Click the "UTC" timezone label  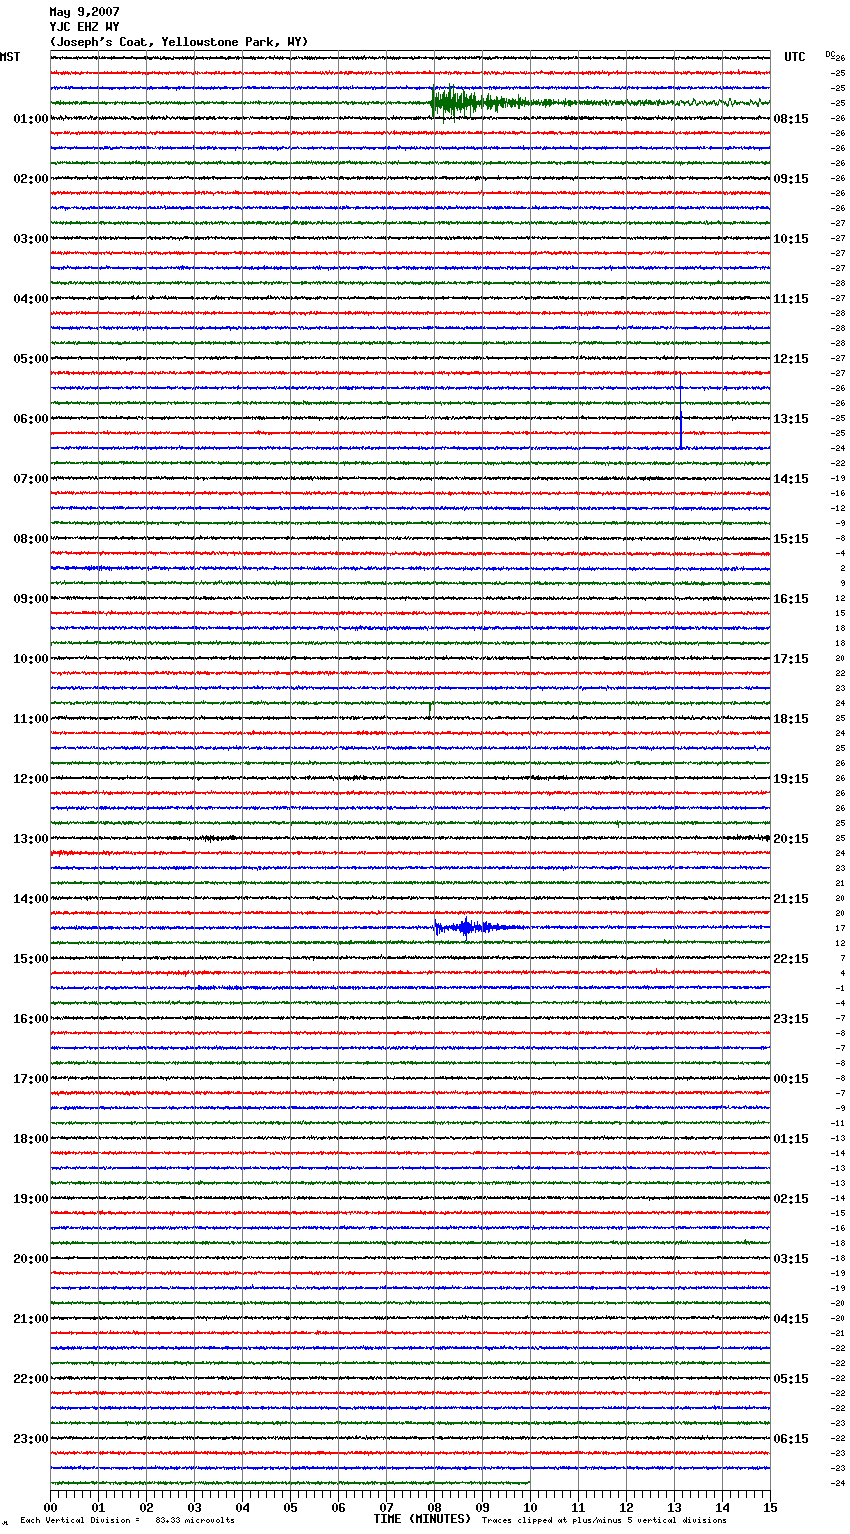coord(794,57)
